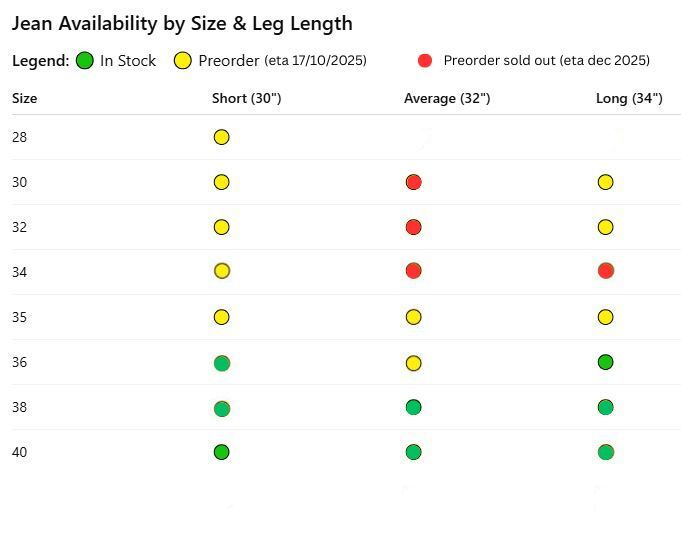Click the size 36 Long green dot
681x534 pixels.
(605, 362)
